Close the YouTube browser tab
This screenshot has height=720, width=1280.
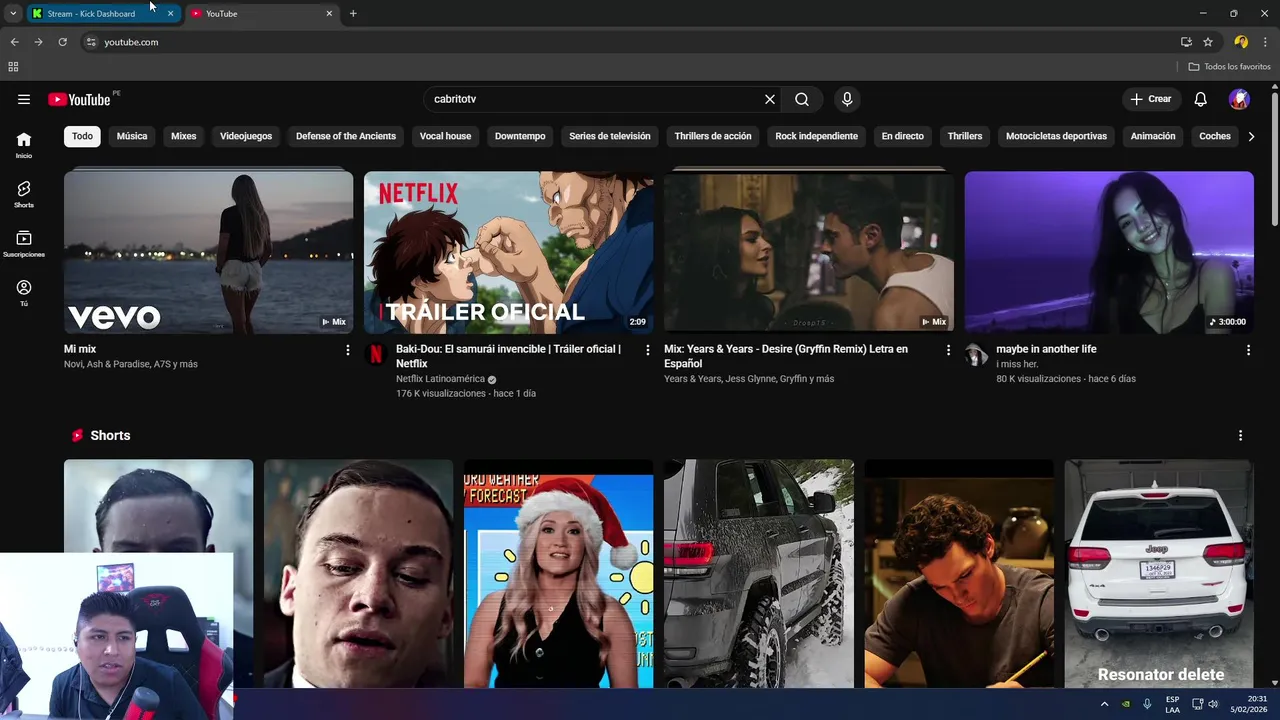[x=329, y=14]
